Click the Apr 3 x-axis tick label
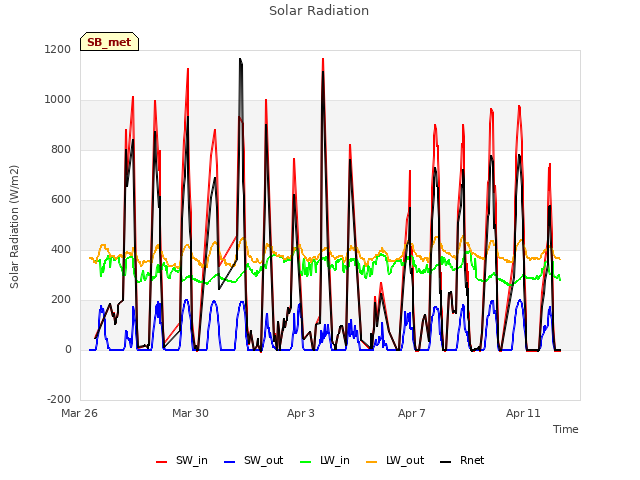This screenshot has width=640, height=480. click(301, 413)
